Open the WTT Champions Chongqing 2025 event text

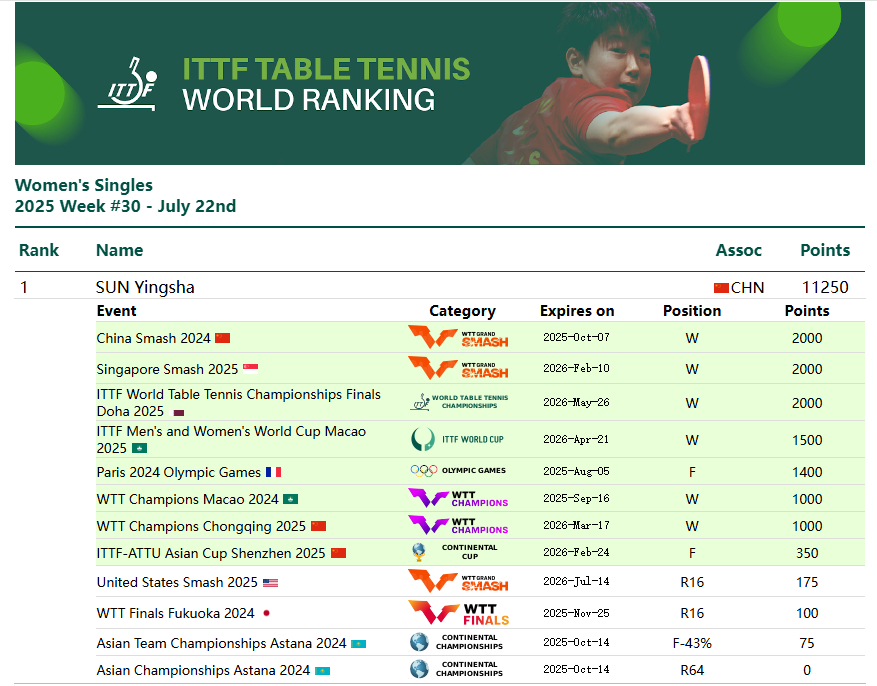(x=201, y=526)
